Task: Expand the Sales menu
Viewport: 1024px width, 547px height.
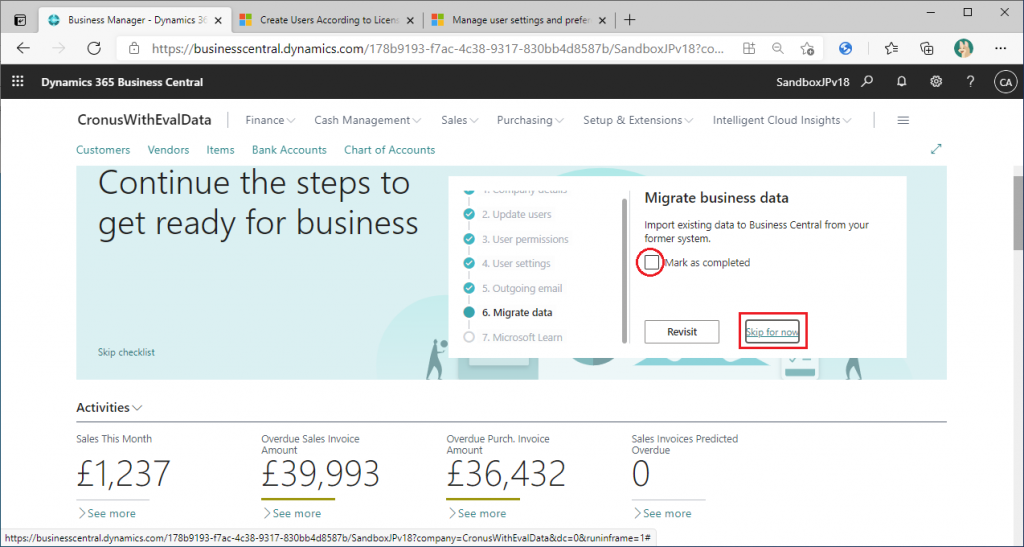Action: pyautogui.click(x=460, y=120)
